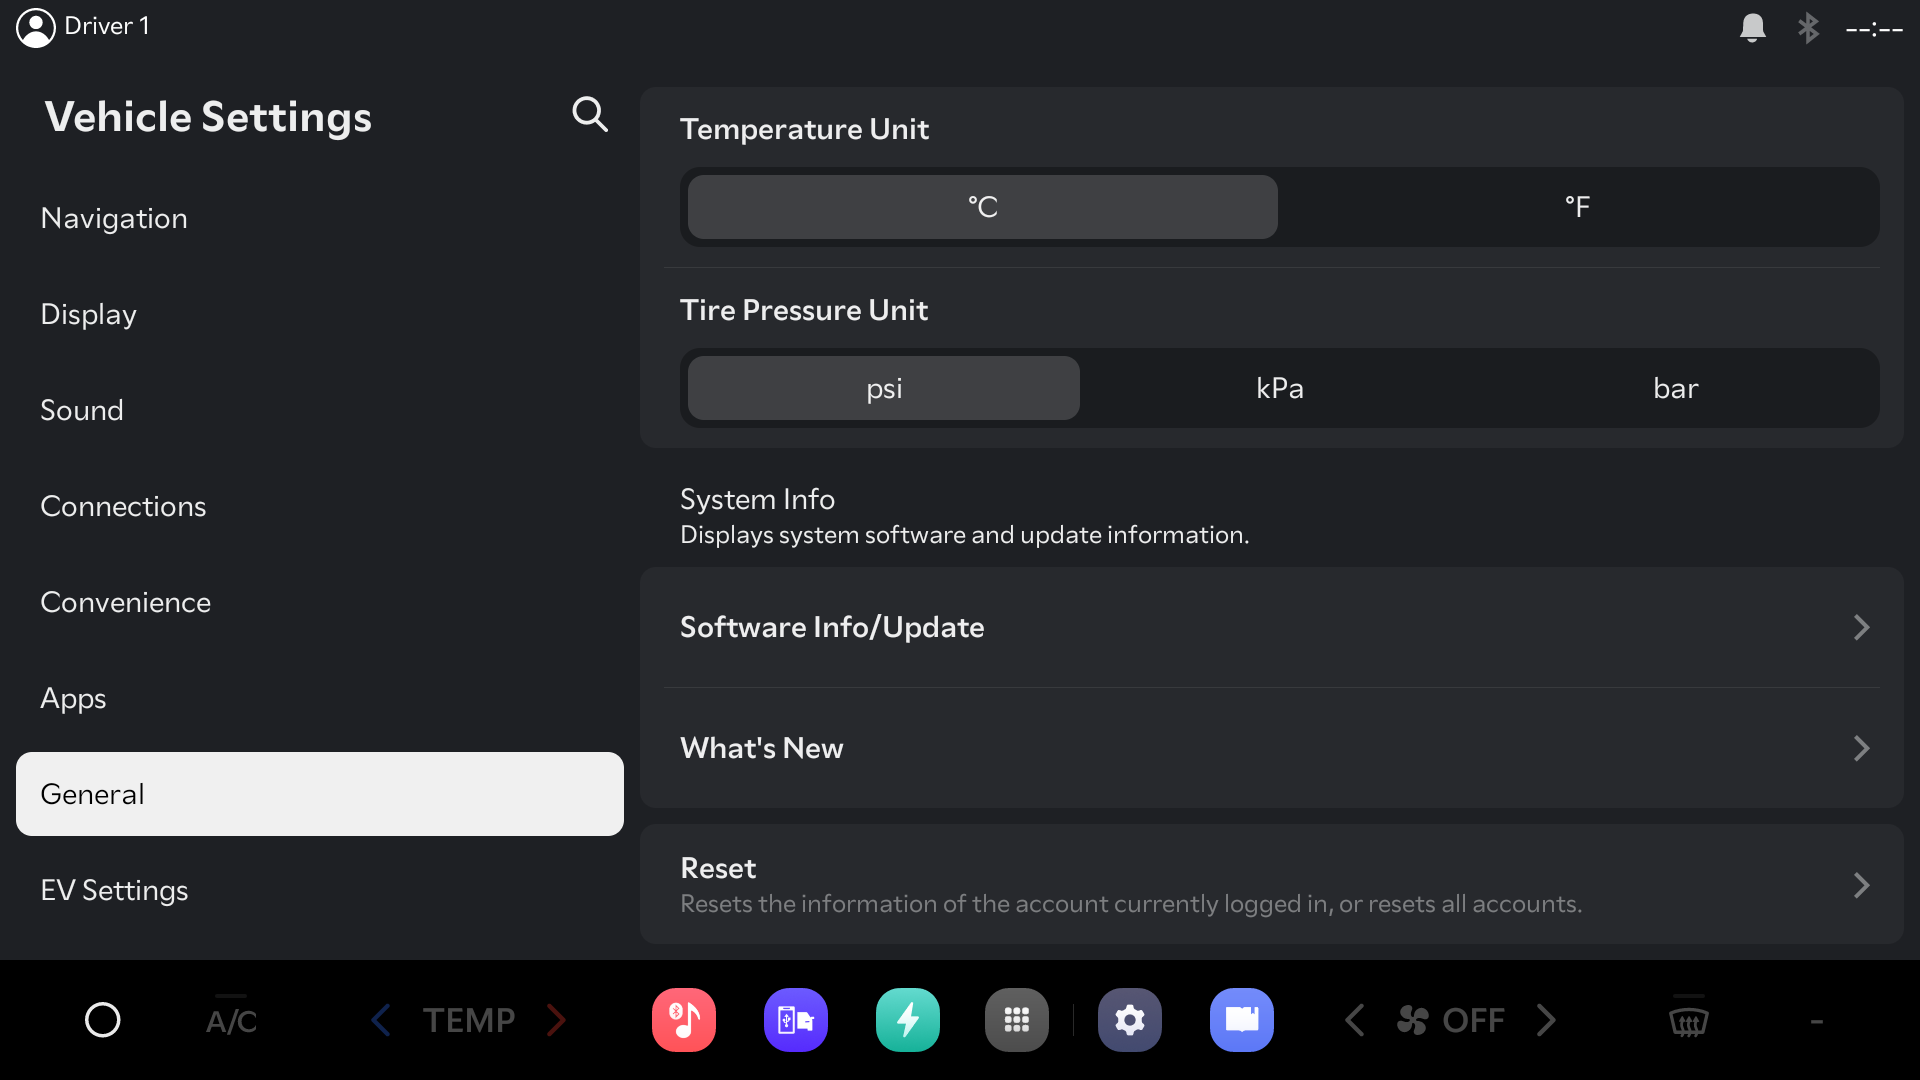
Task: Select Fahrenheit as temperature unit
Action: click(x=1577, y=207)
